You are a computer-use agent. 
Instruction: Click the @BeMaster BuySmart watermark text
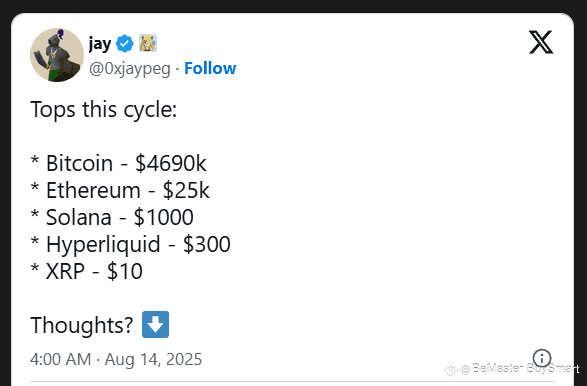[520, 369]
